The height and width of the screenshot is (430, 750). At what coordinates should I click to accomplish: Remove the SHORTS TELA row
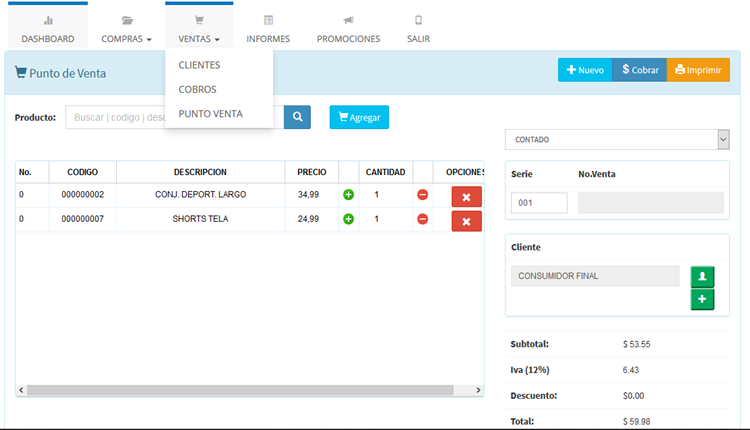point(466,221)
